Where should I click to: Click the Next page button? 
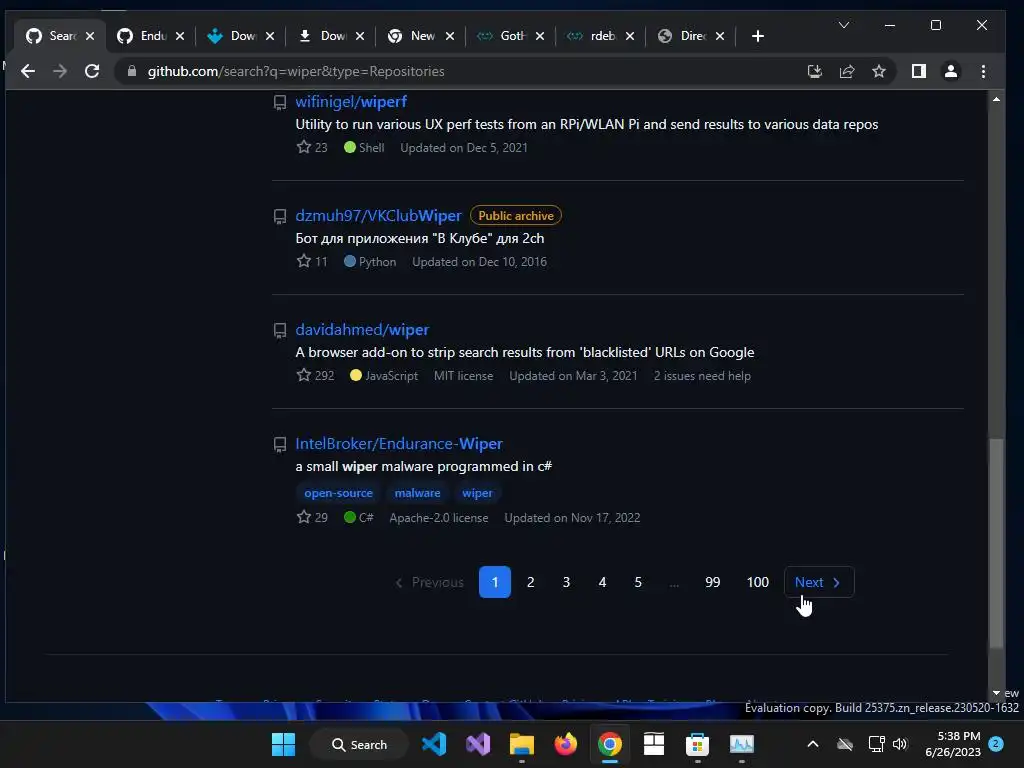pyautogui.click(x=819, y=582)
